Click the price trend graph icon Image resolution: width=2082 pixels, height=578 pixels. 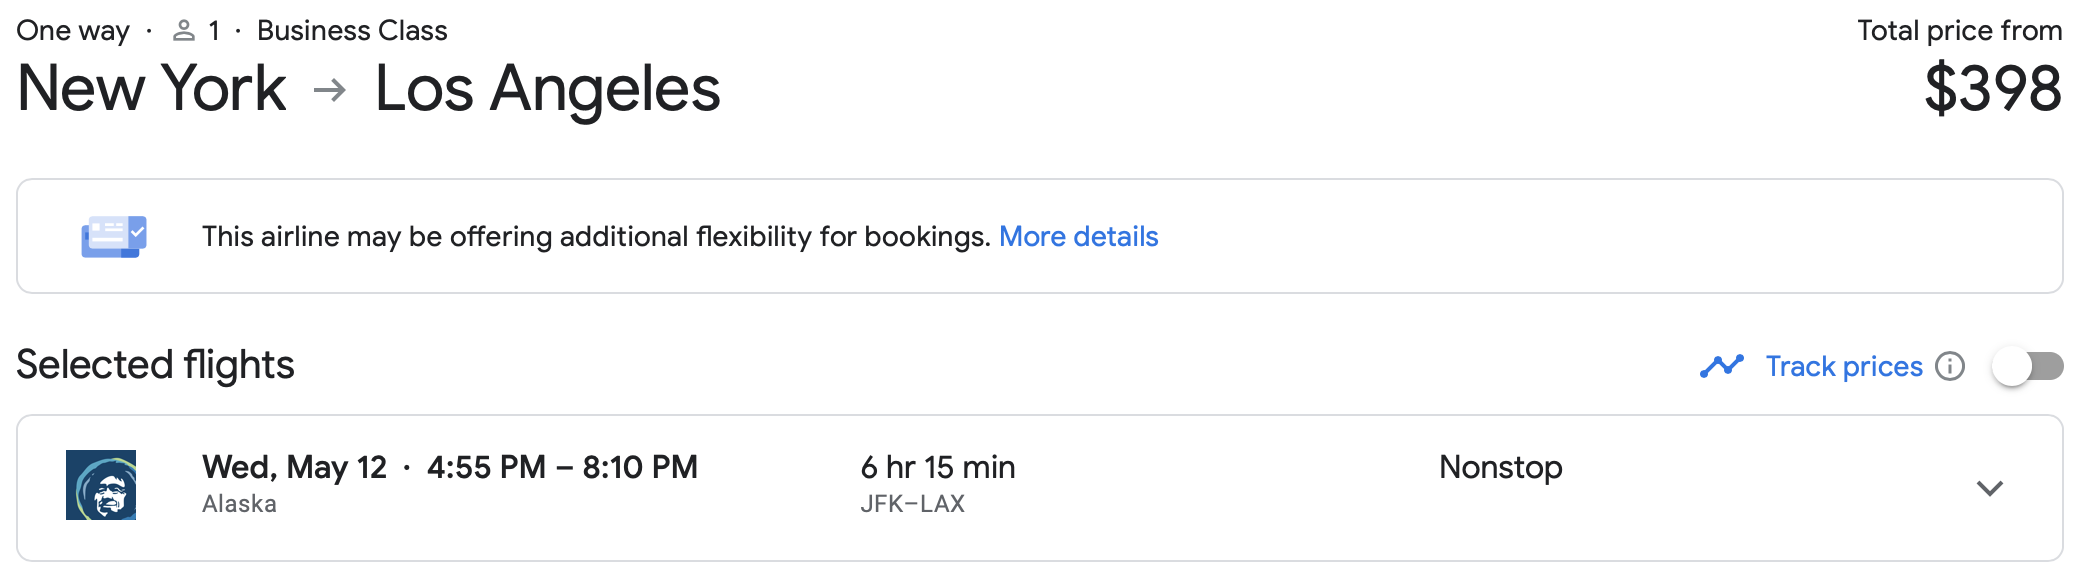1721,367
